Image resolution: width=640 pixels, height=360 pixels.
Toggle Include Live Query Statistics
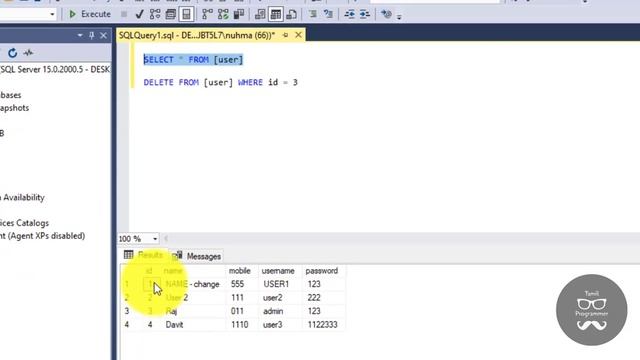point(223,14)
